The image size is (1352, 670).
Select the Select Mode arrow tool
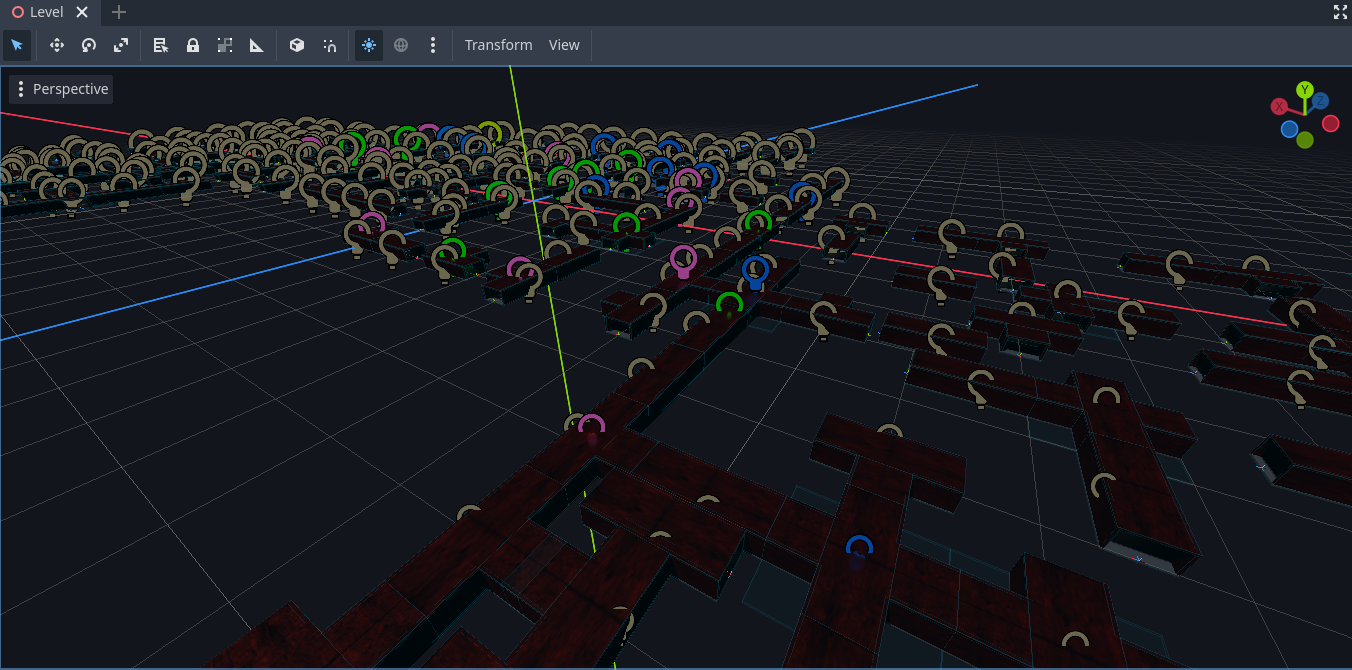point(17,45)
